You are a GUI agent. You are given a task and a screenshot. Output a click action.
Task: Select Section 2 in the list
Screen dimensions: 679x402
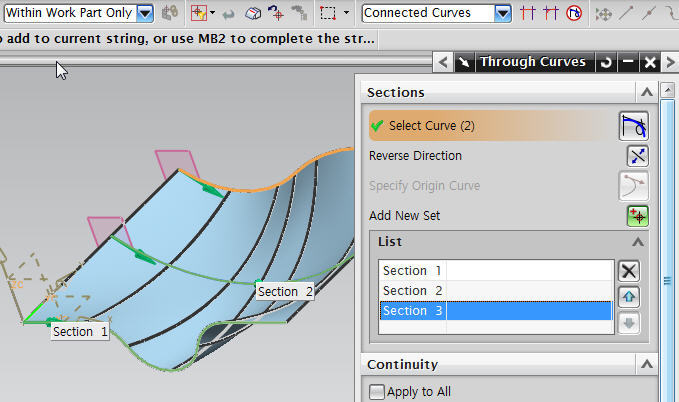pos(496,290)
